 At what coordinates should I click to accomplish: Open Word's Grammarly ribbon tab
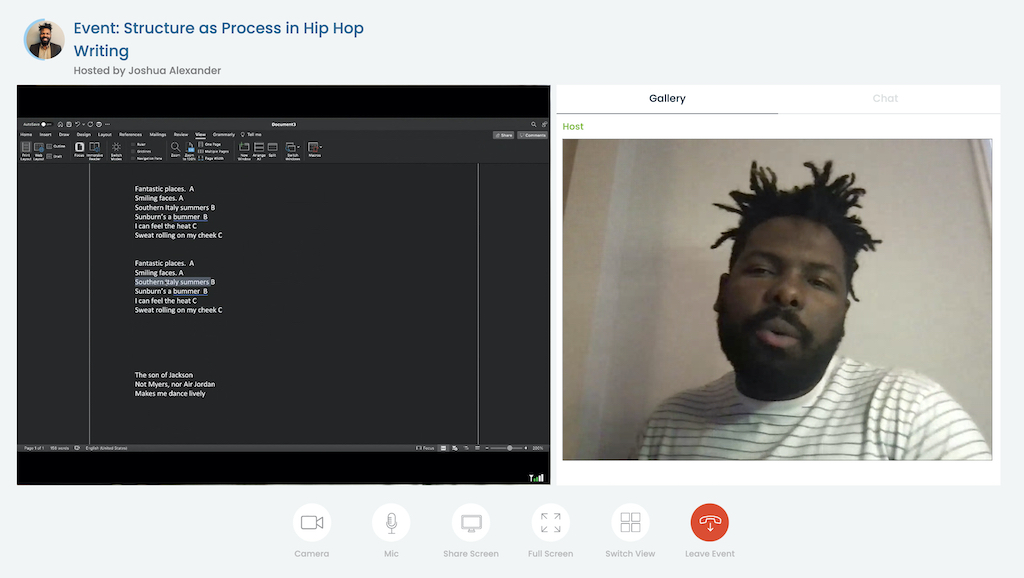click(x=224, y=135)
